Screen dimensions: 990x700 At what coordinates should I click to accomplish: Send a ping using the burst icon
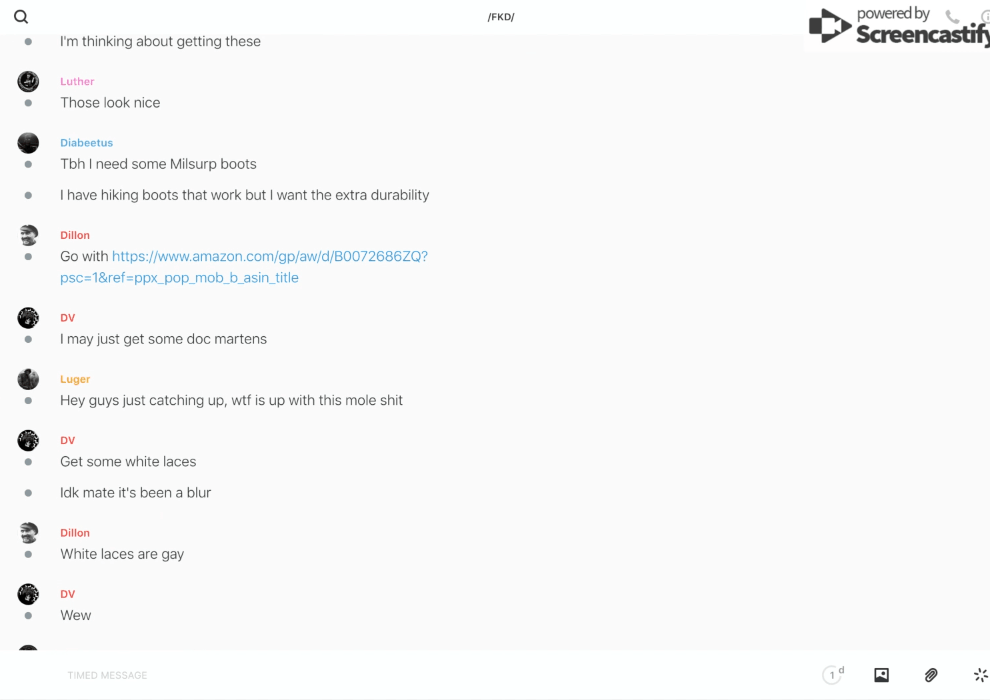click(980, 675)
